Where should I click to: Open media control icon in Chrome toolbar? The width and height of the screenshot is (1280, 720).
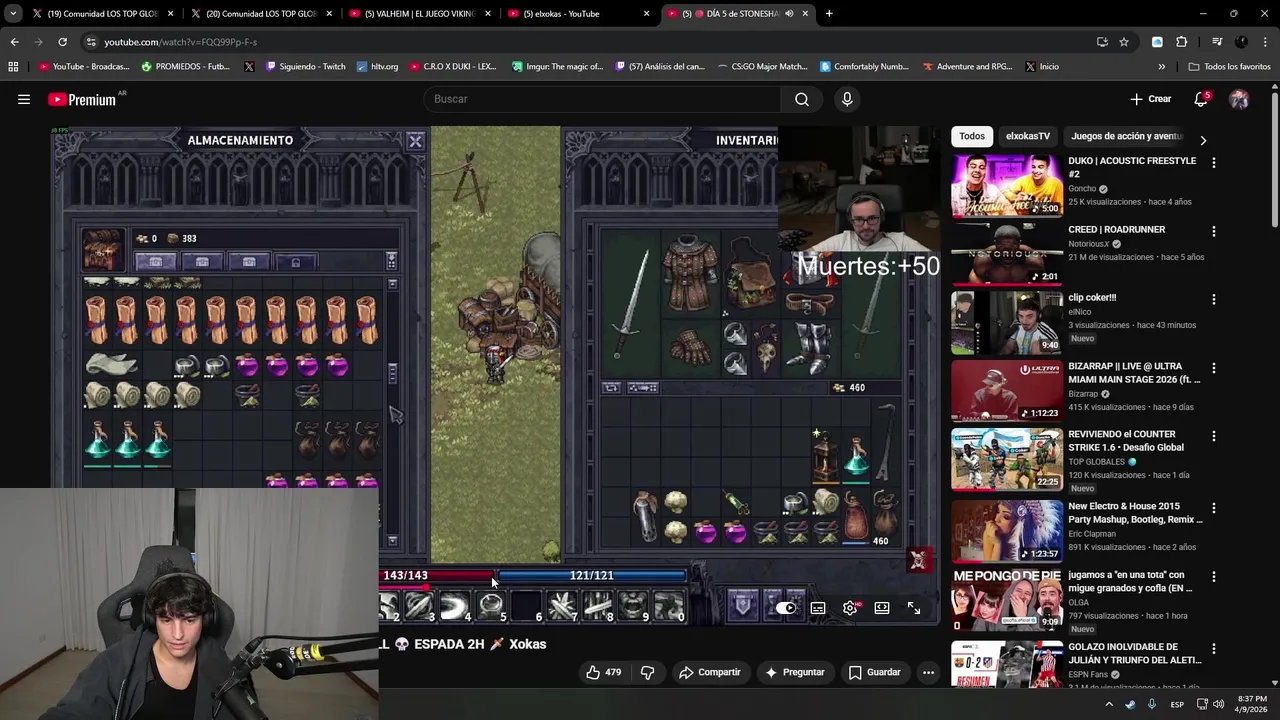pyautogui.click(x=1217, y=42)
